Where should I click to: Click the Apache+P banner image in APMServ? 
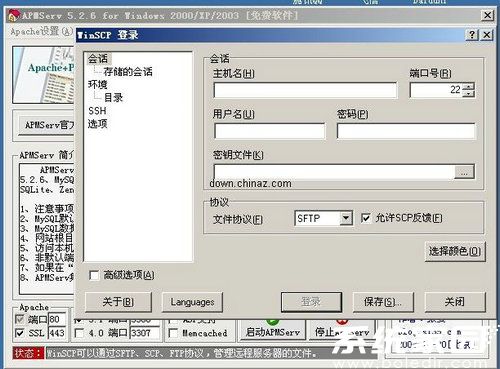[x=43, y=75]
